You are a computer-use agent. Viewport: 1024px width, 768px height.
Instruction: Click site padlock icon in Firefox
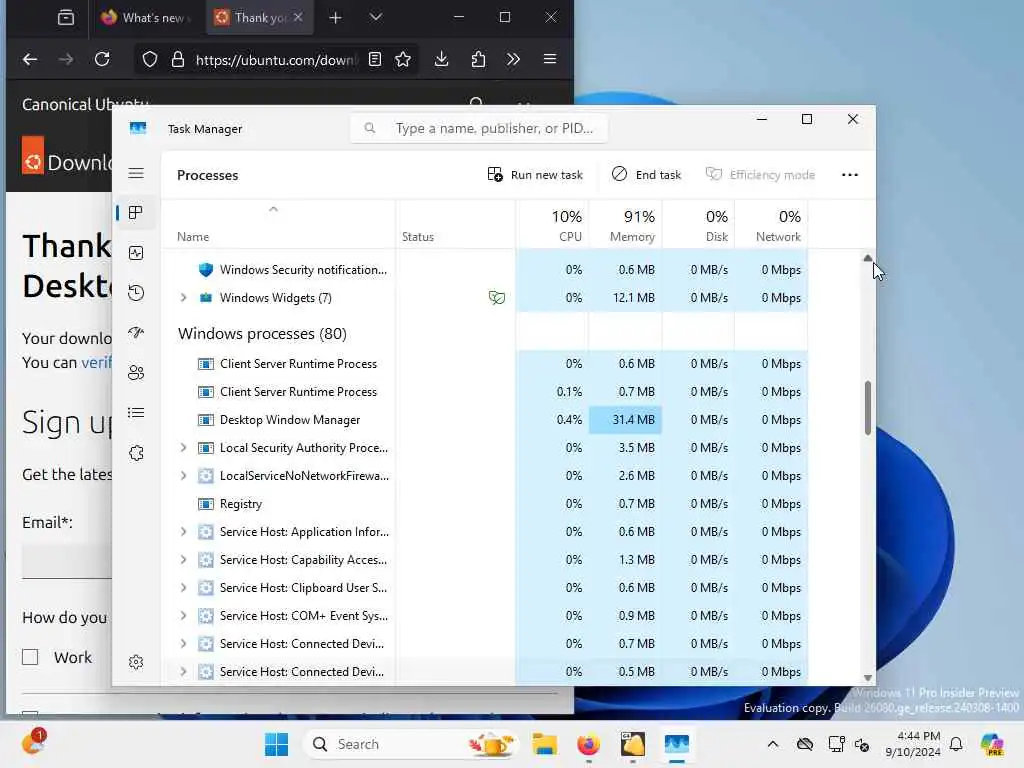click(x=178, y=59)
